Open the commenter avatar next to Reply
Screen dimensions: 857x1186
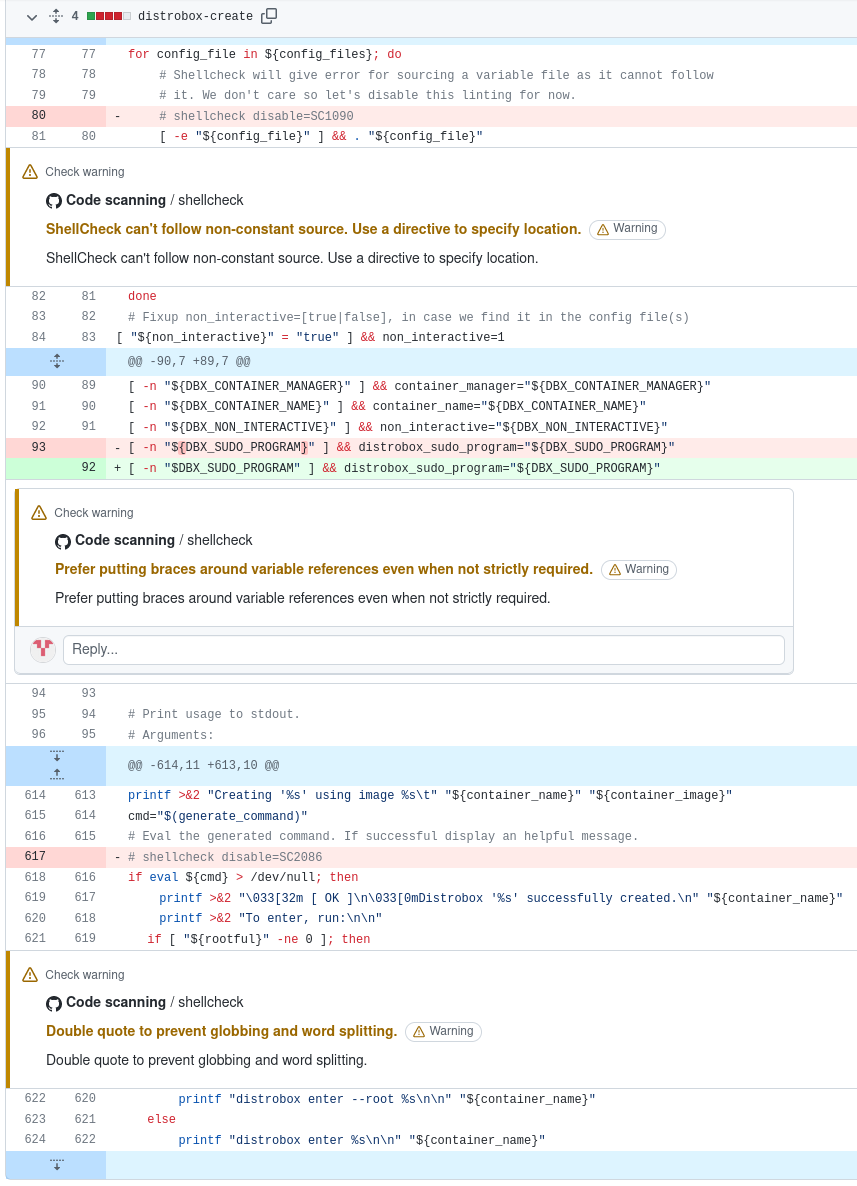pyautogui.click(x=43, y=649)
